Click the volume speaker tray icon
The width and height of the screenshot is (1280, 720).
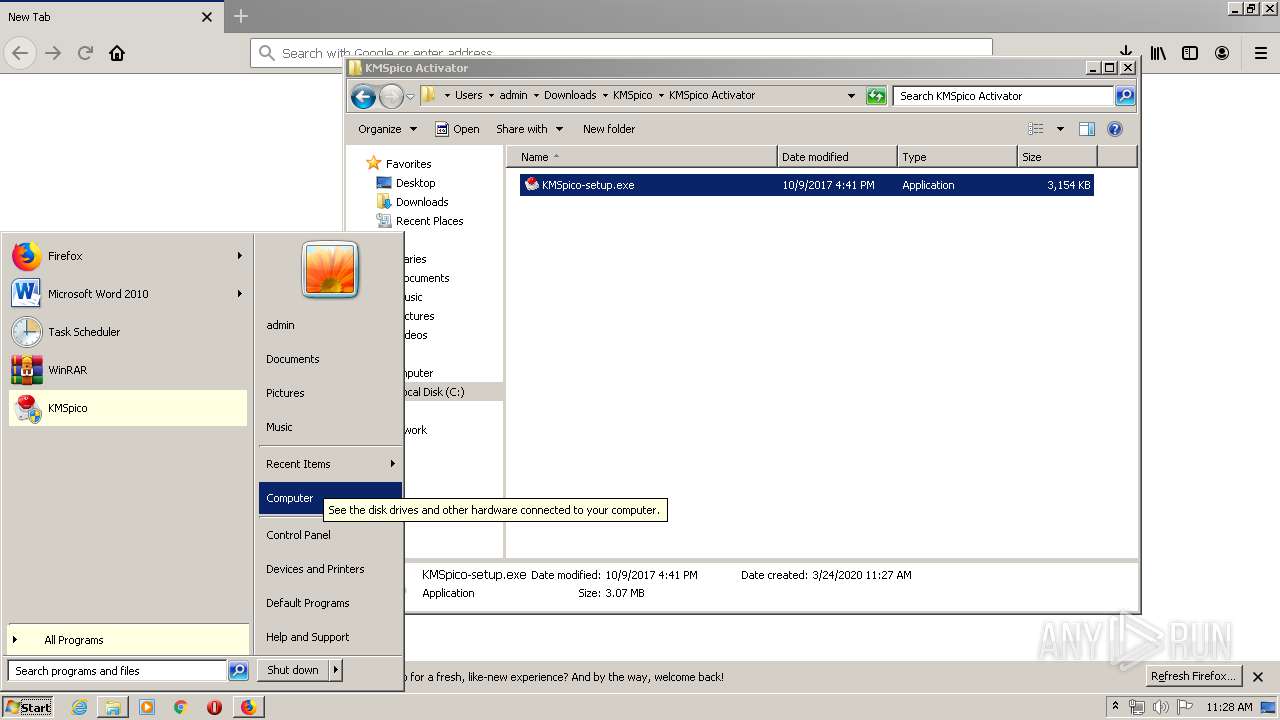point(1161,707)
